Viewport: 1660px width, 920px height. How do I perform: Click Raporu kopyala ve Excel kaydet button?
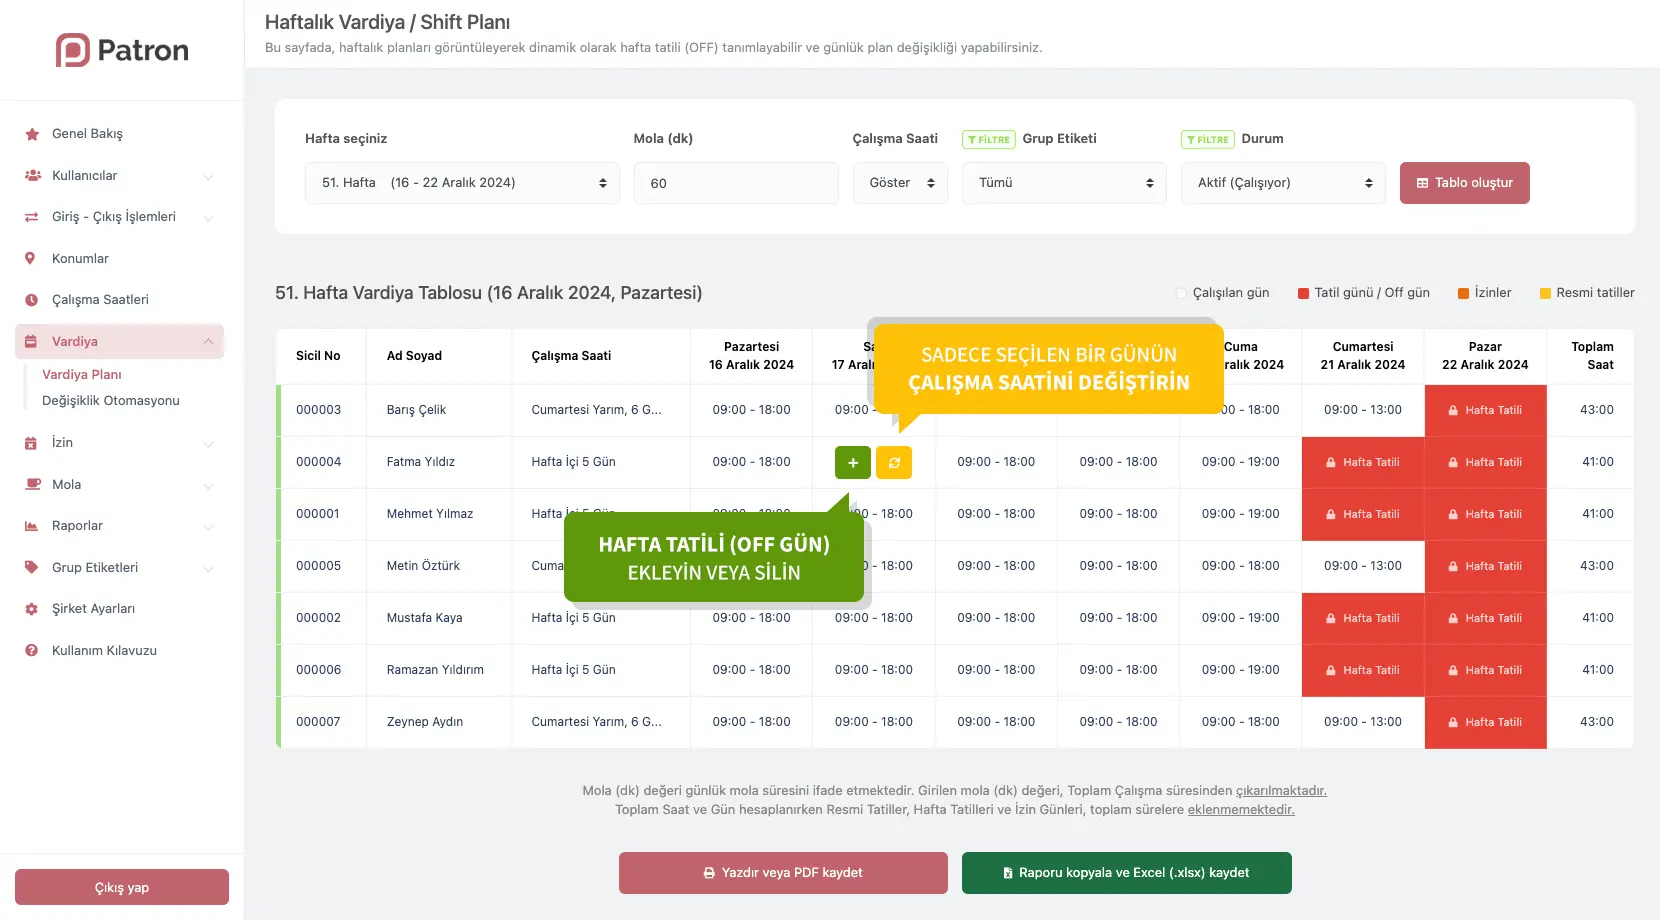point(1126,873)
